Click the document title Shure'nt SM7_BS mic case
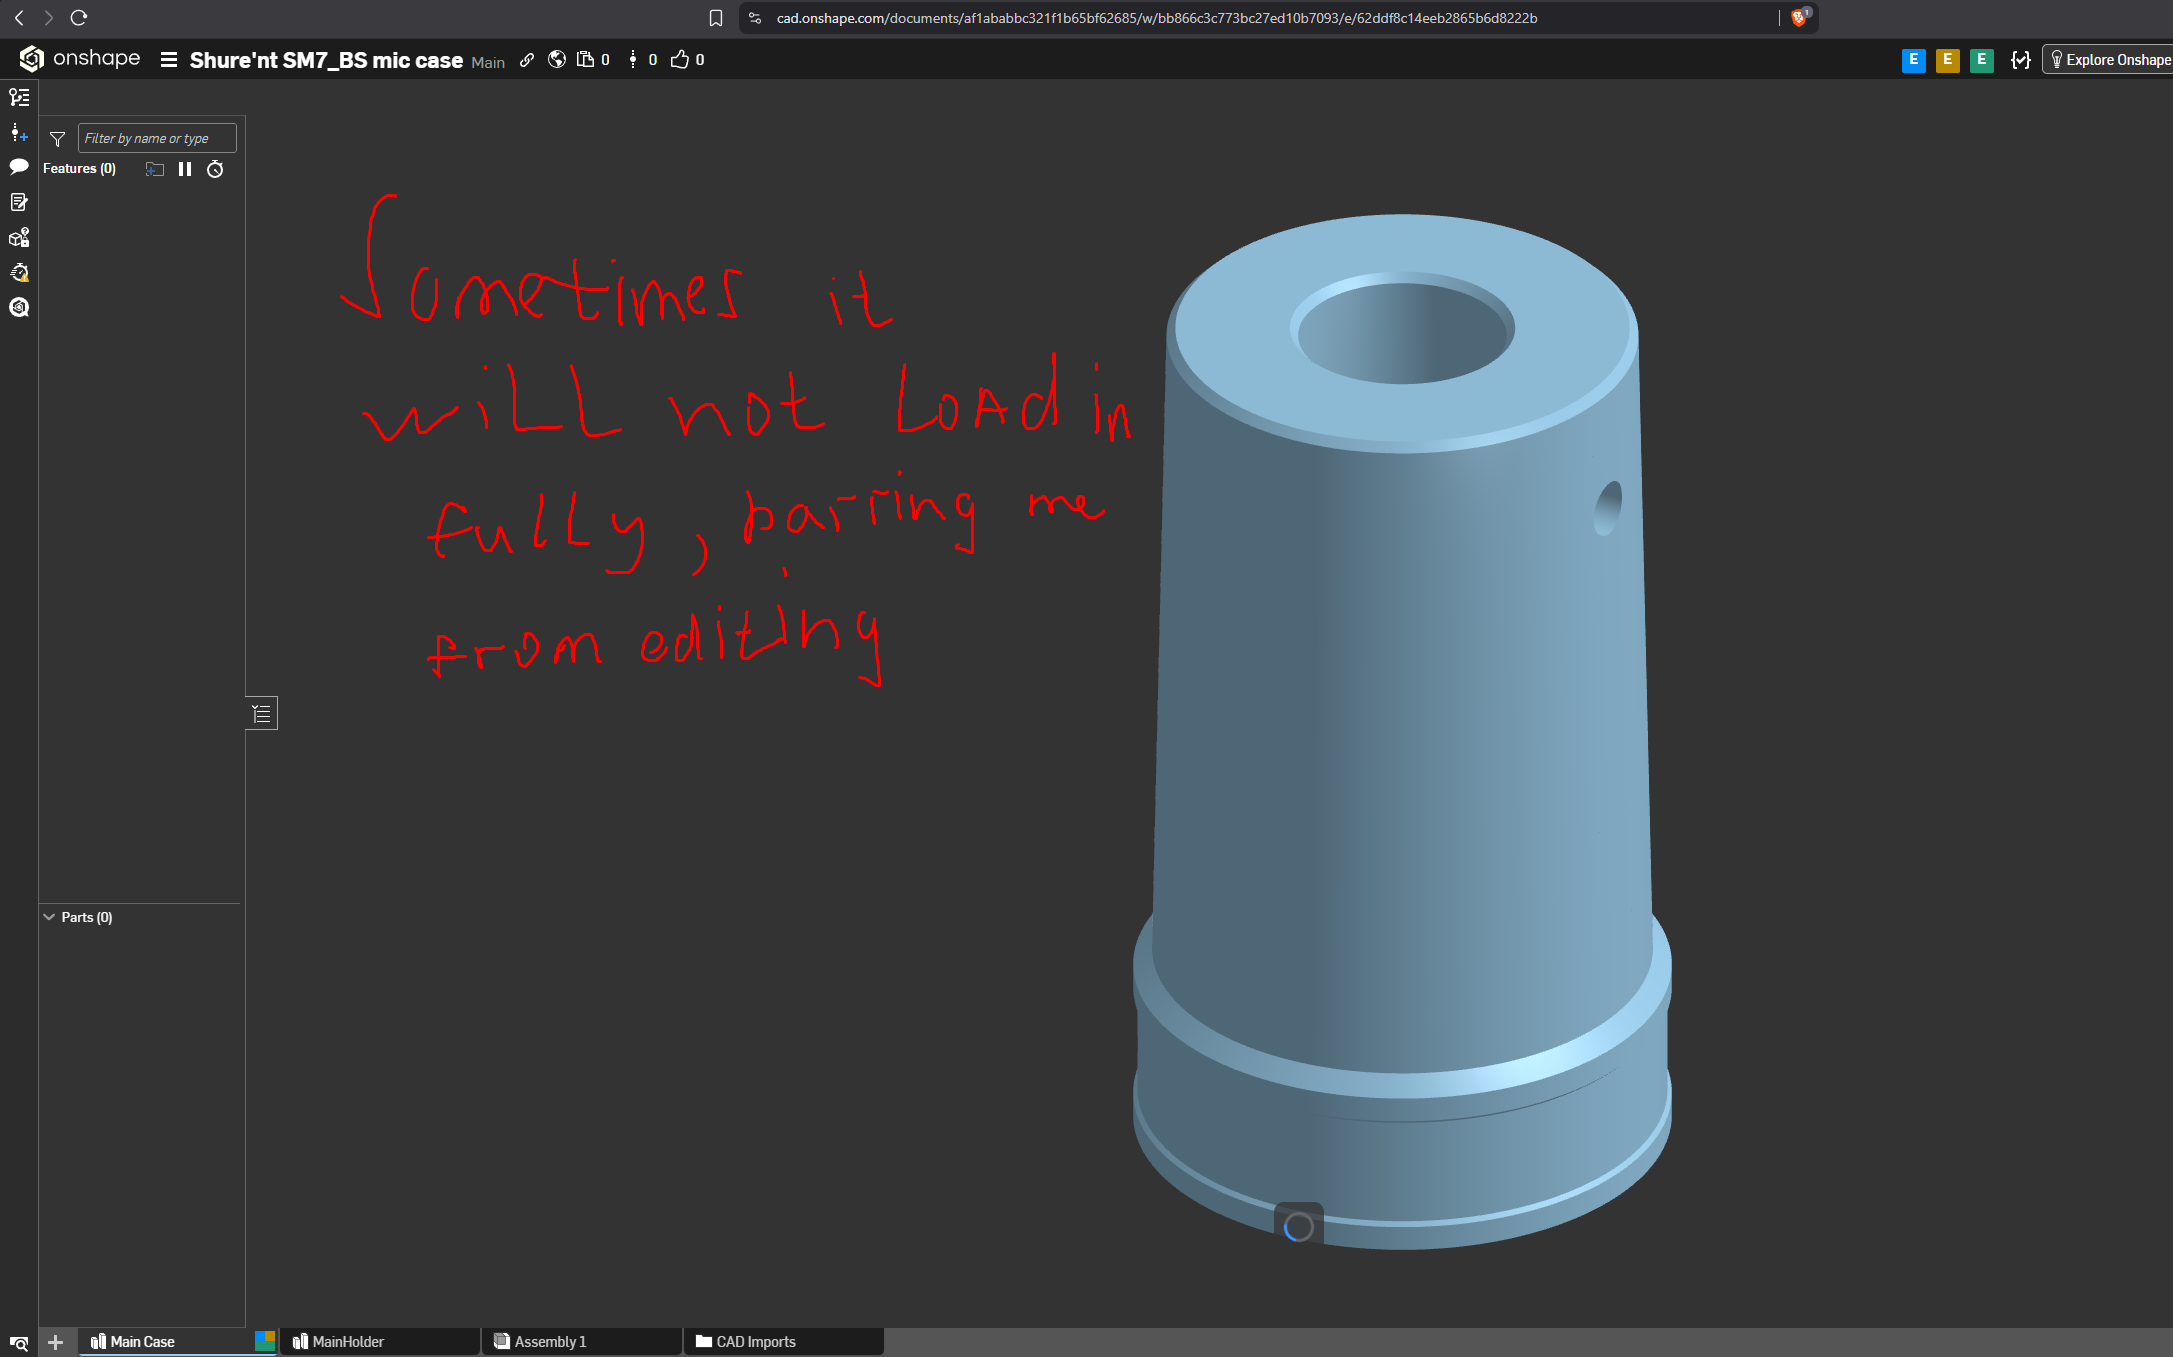Viewport: 2173px width, 1357px height. coord(326,60)
